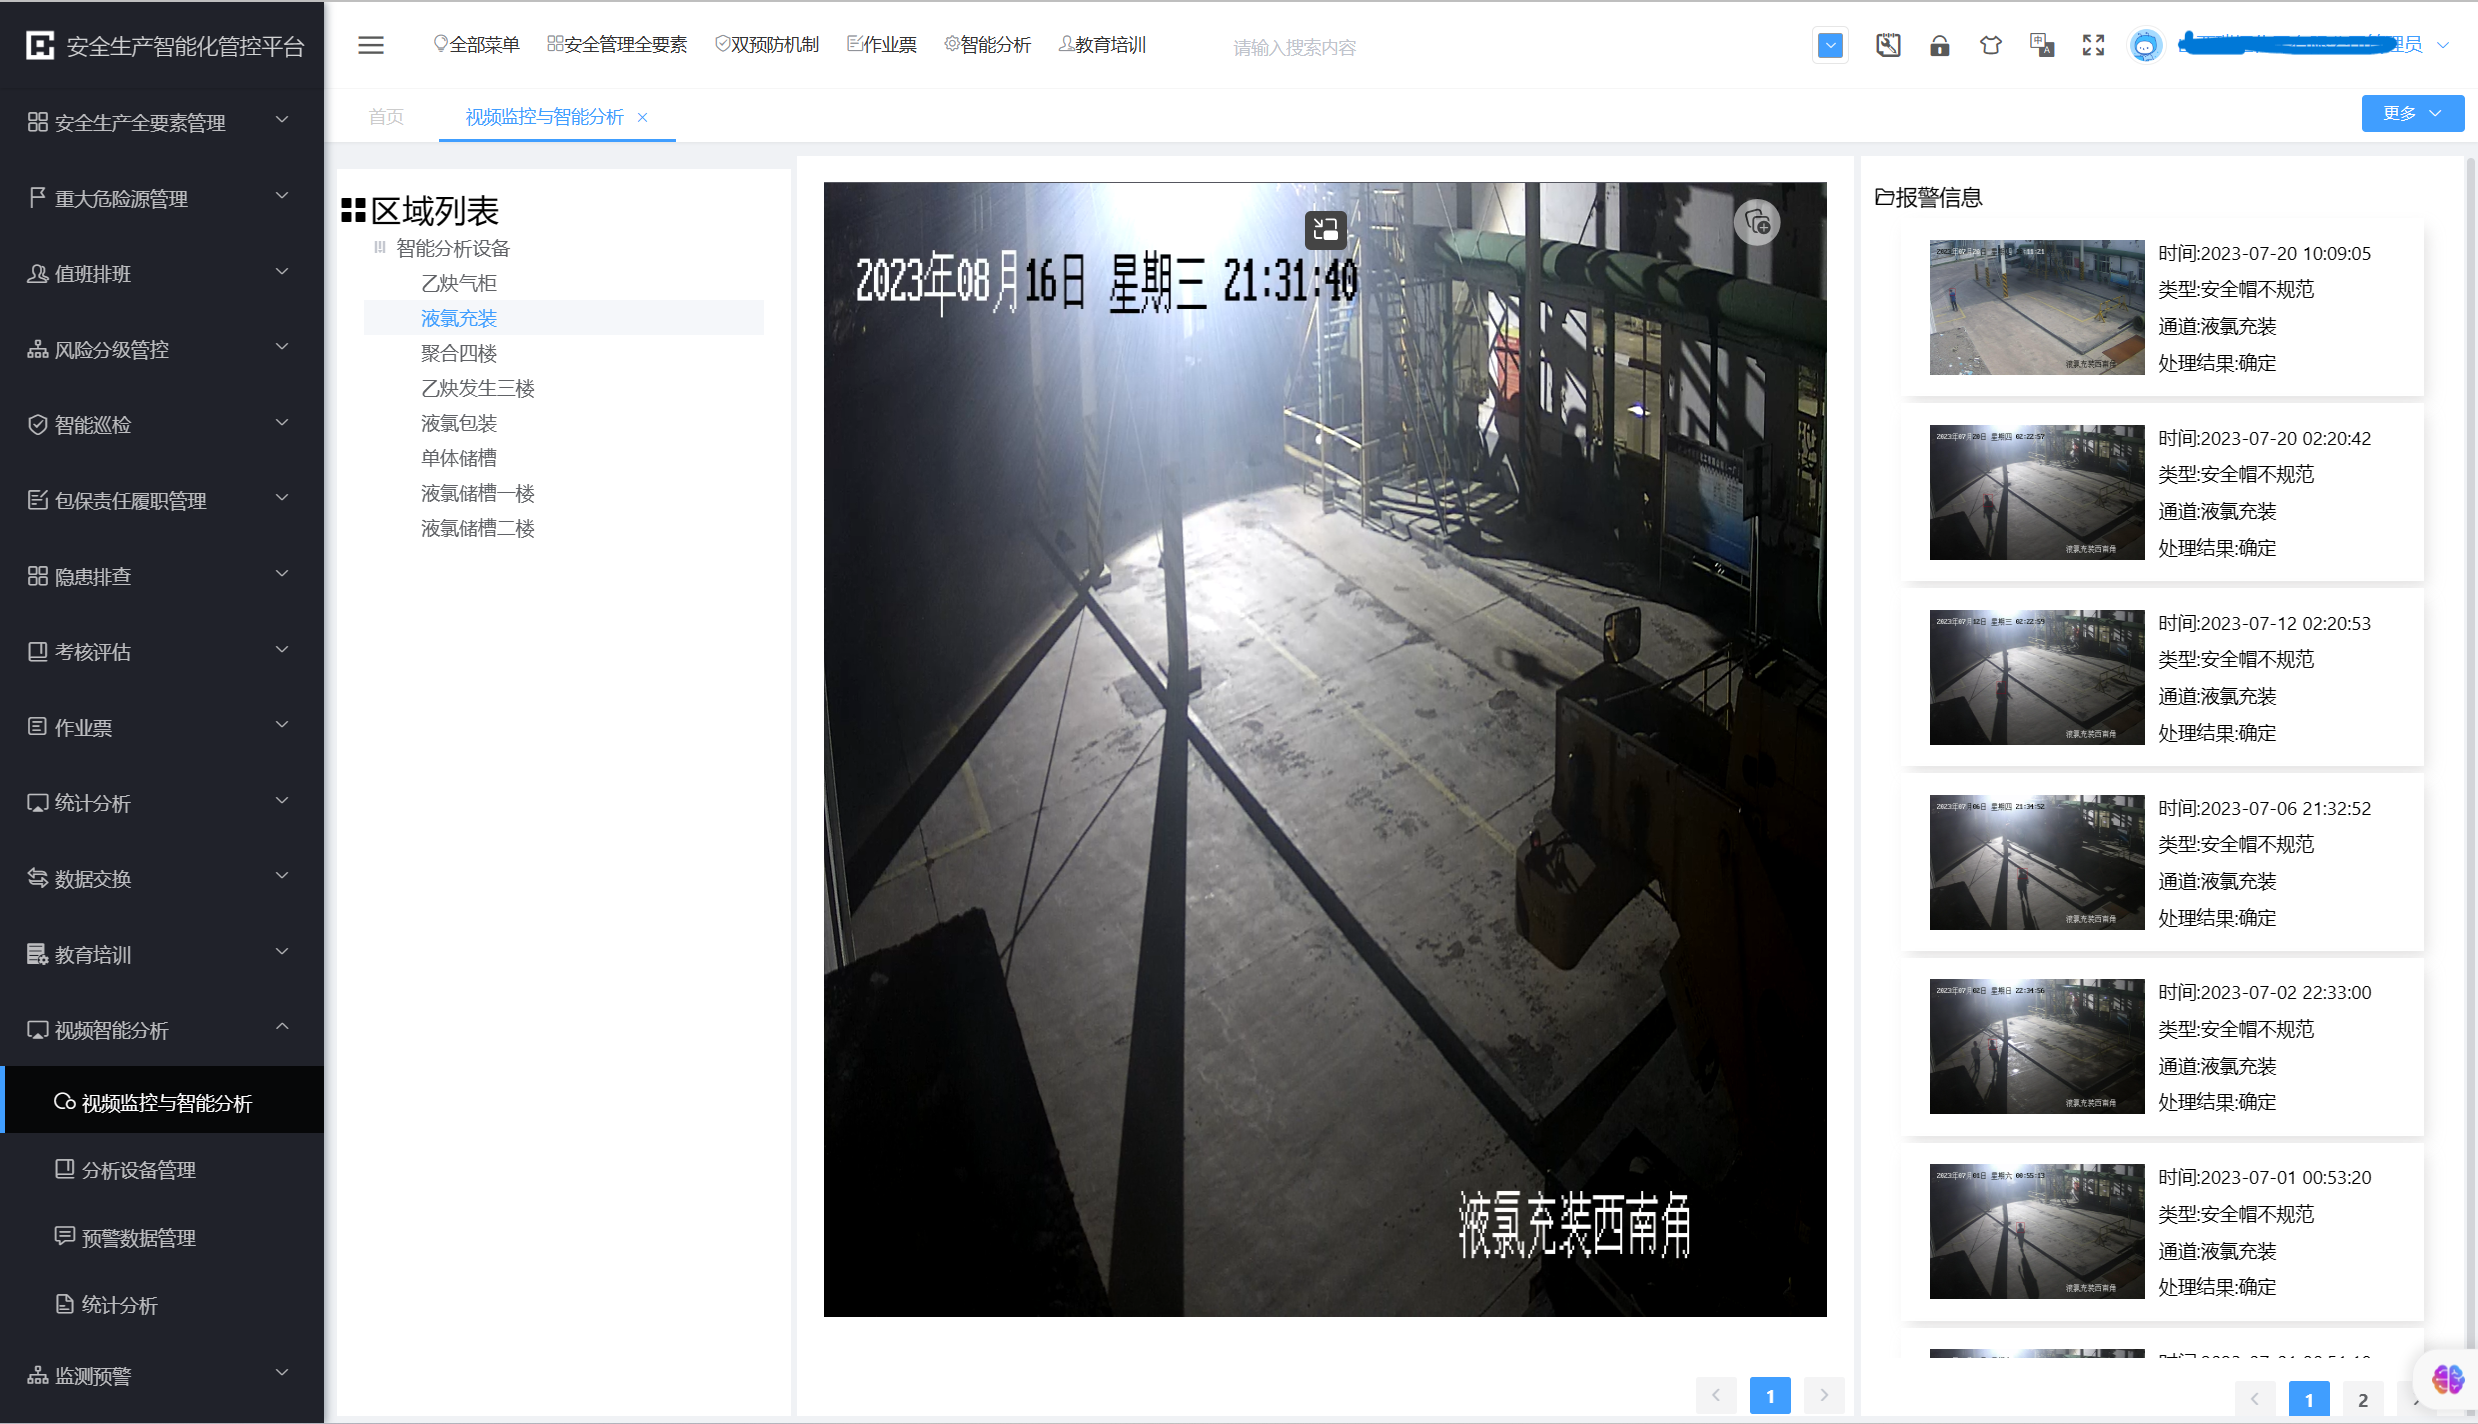
Task: Open the 双预防机制 top menu
Action: click(767, 45)
